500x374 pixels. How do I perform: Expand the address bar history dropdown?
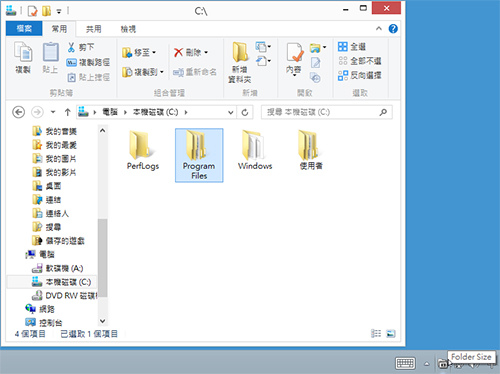pos(230,112)
